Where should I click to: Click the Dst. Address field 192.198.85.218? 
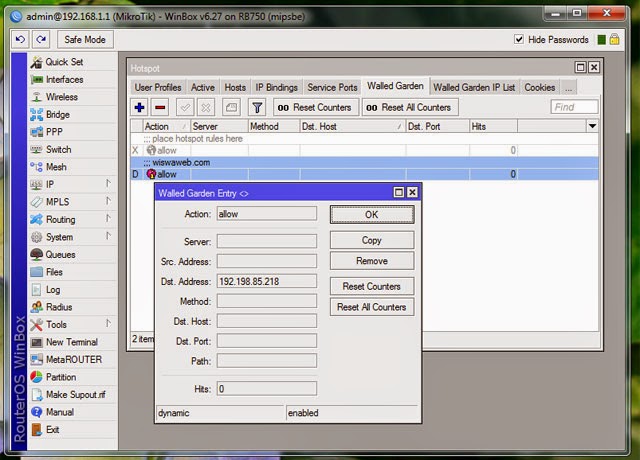click(267, 282)
